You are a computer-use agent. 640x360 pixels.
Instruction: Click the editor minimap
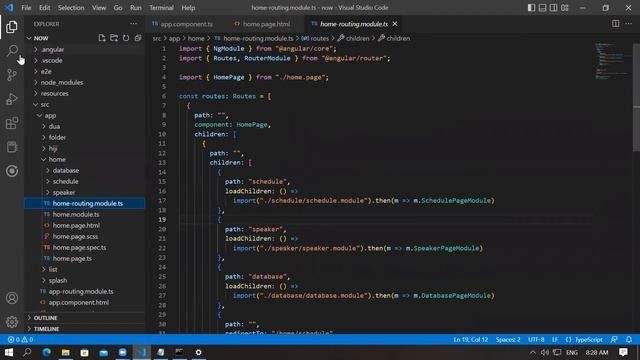point(611,61)
